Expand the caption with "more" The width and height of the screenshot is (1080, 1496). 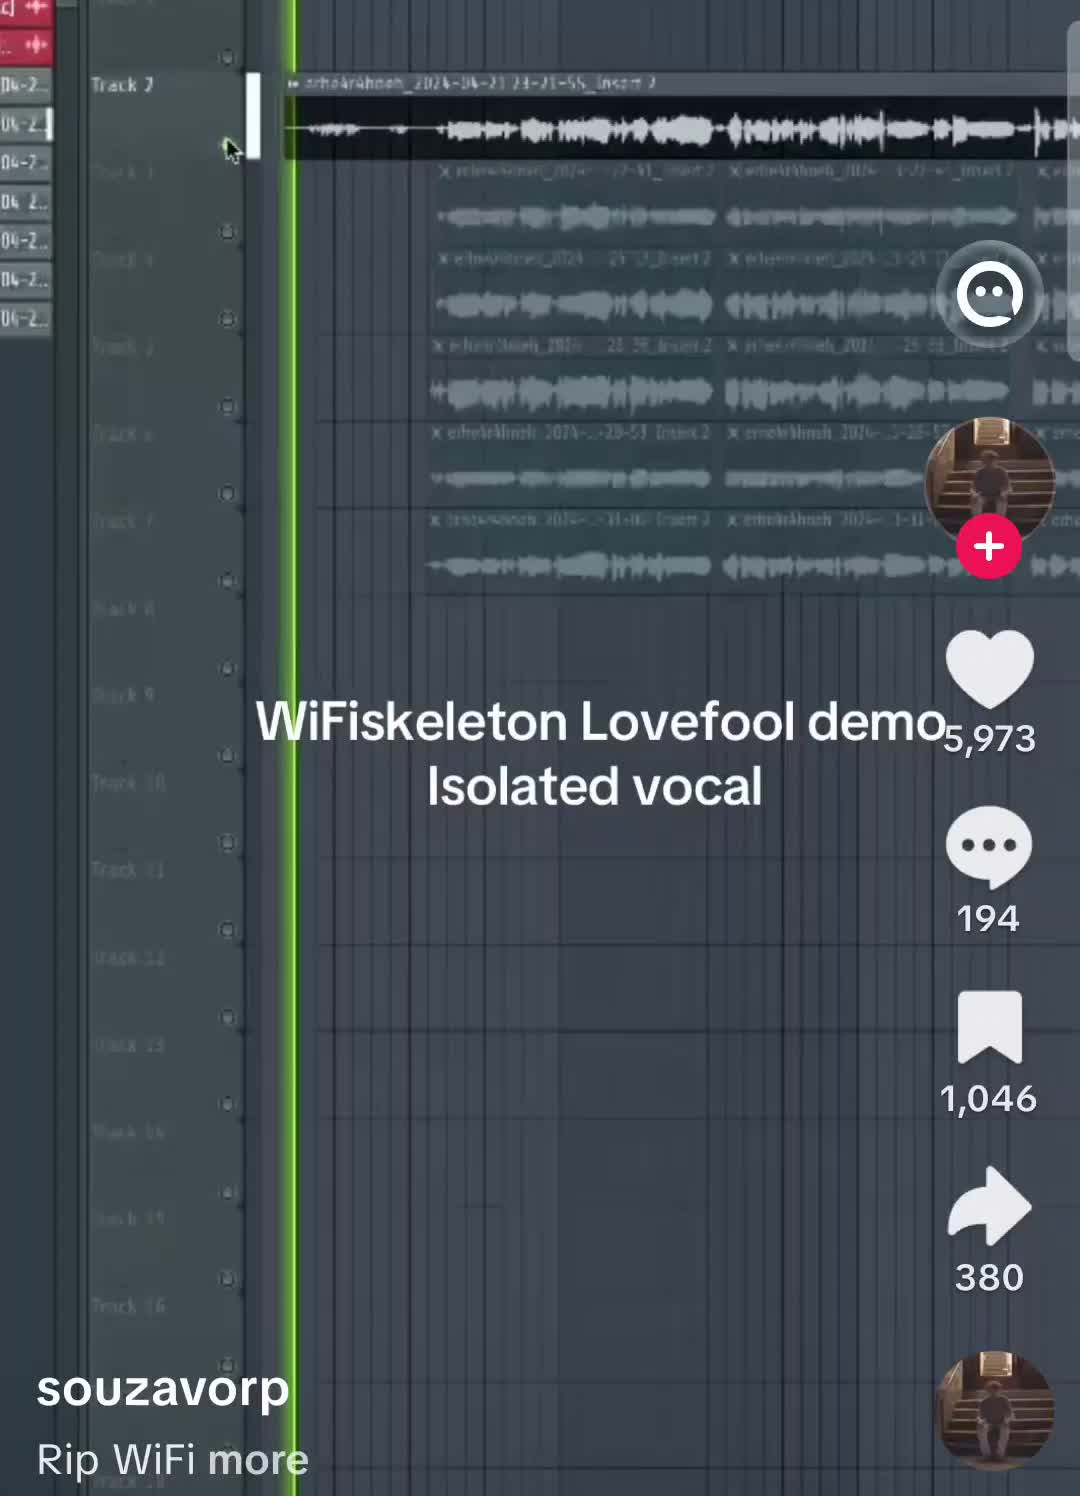[258, 1460]
